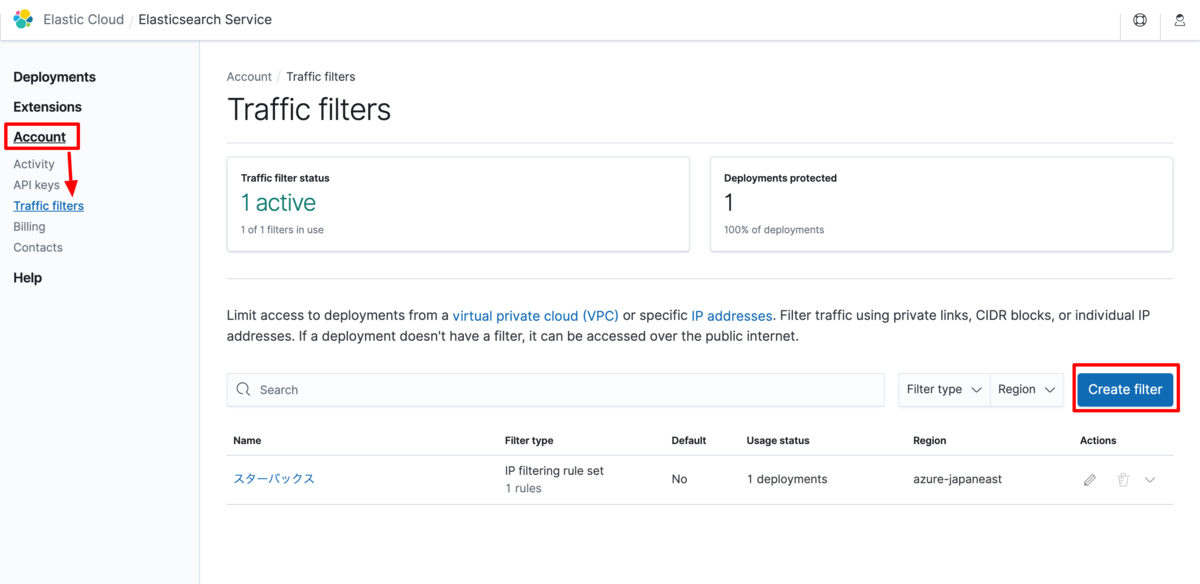Open Extensions in sidebar
Screen dimensions: 1200x584
(48, 107)
